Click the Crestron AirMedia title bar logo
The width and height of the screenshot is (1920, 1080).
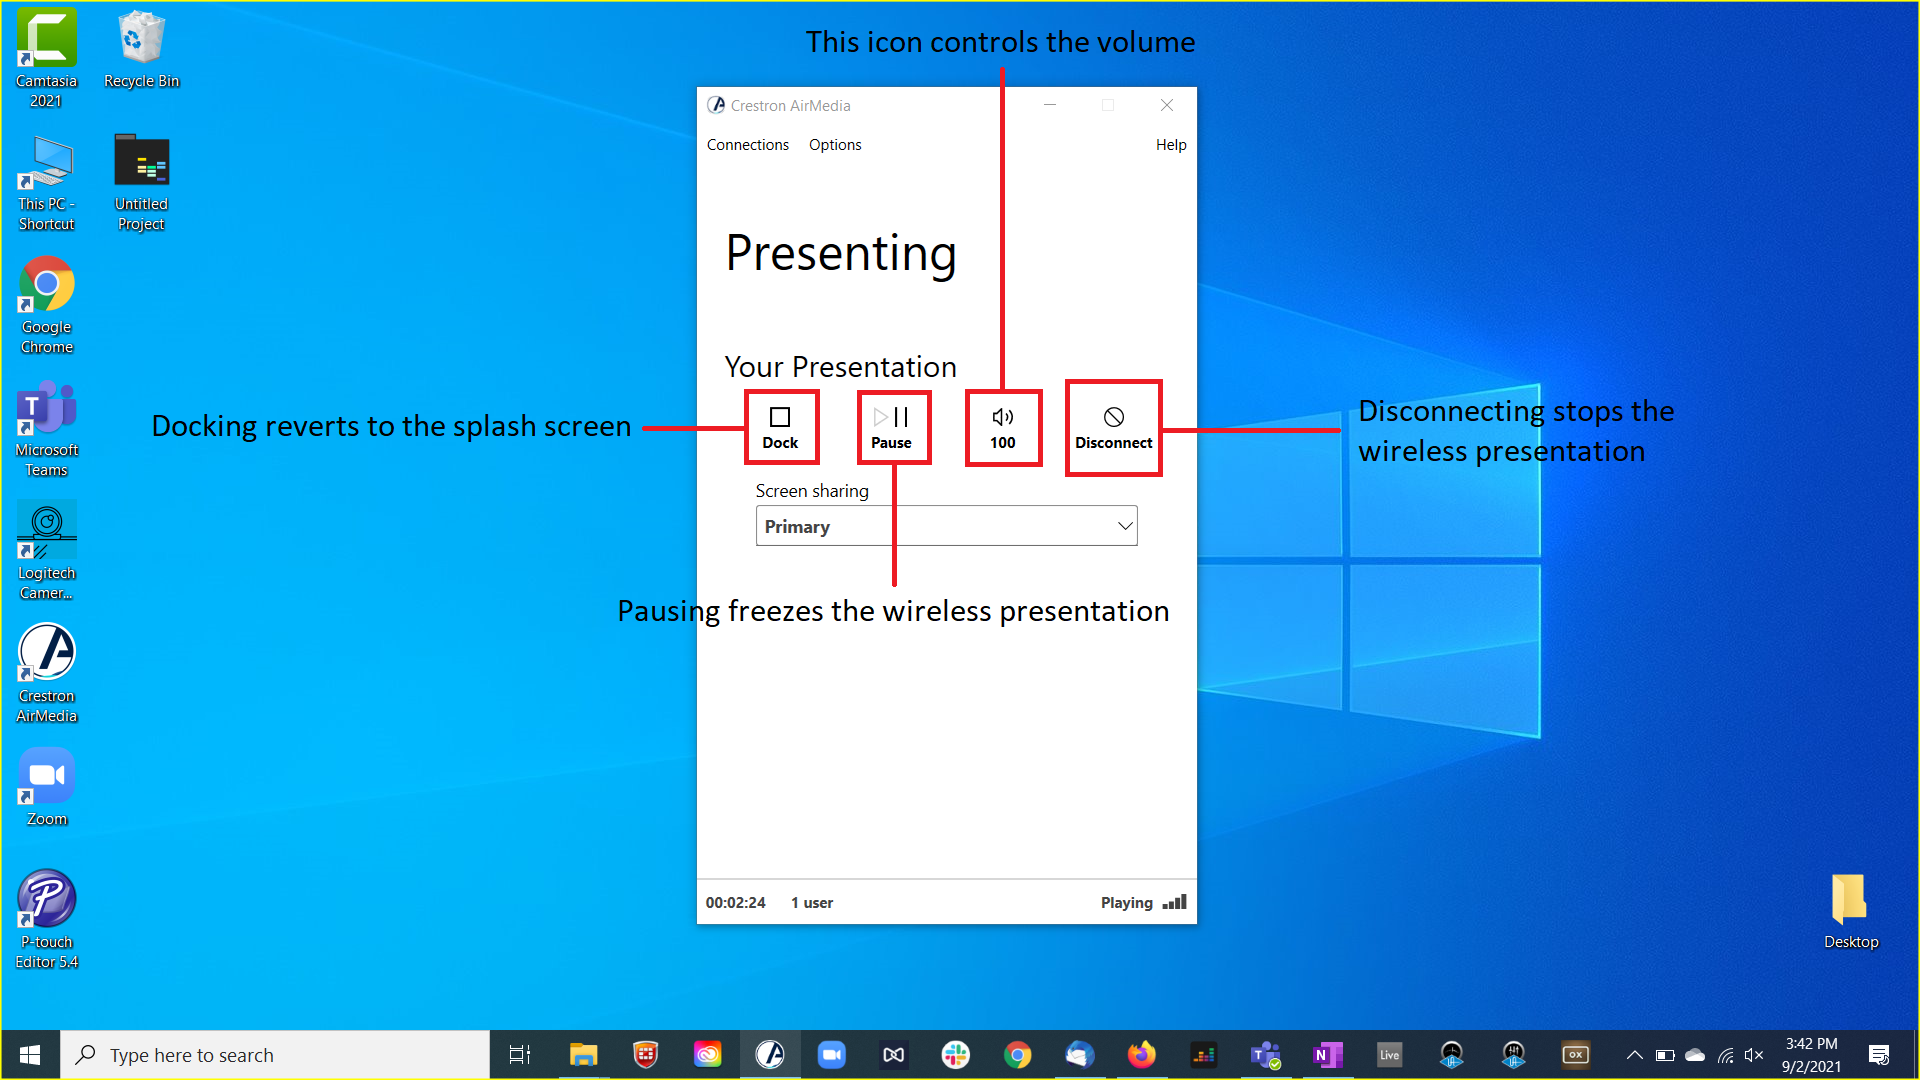point(716,105)
